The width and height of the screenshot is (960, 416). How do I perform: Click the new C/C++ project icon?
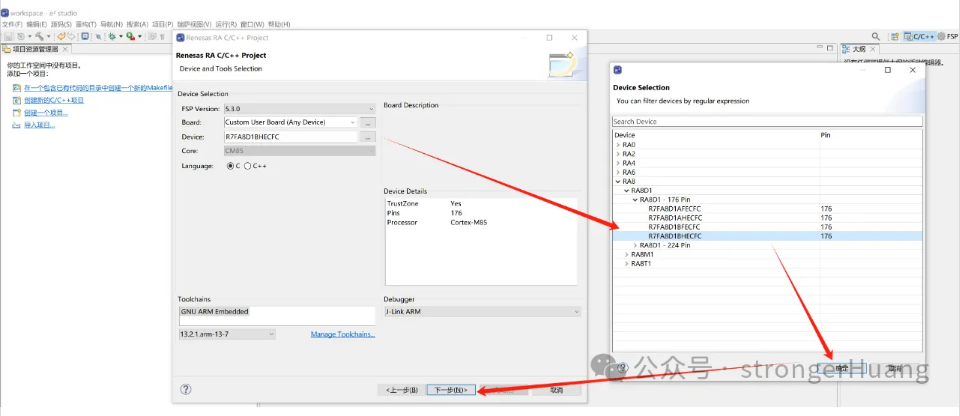point(18,100)
